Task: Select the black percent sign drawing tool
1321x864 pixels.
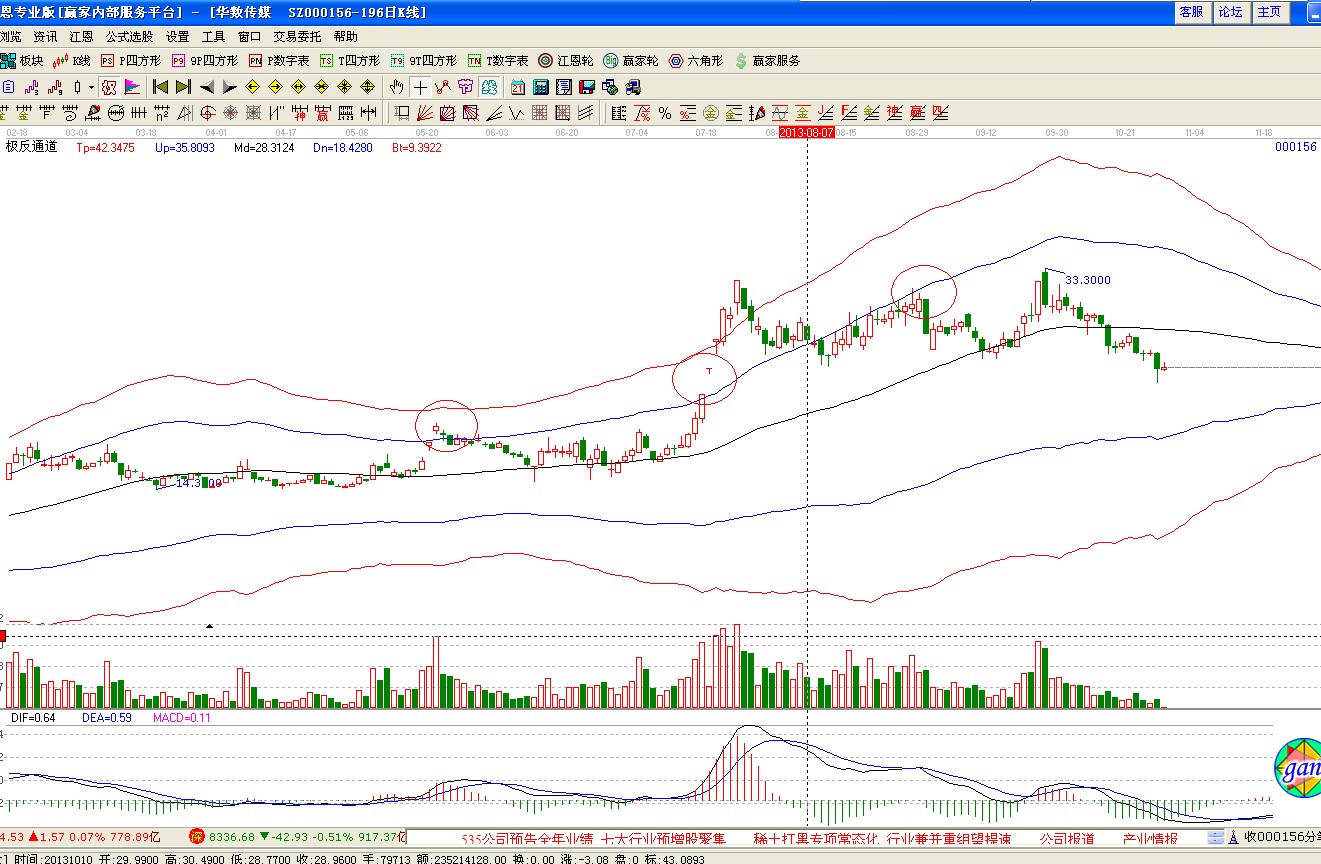Action: pyautogui.click(x=664, y=113)
